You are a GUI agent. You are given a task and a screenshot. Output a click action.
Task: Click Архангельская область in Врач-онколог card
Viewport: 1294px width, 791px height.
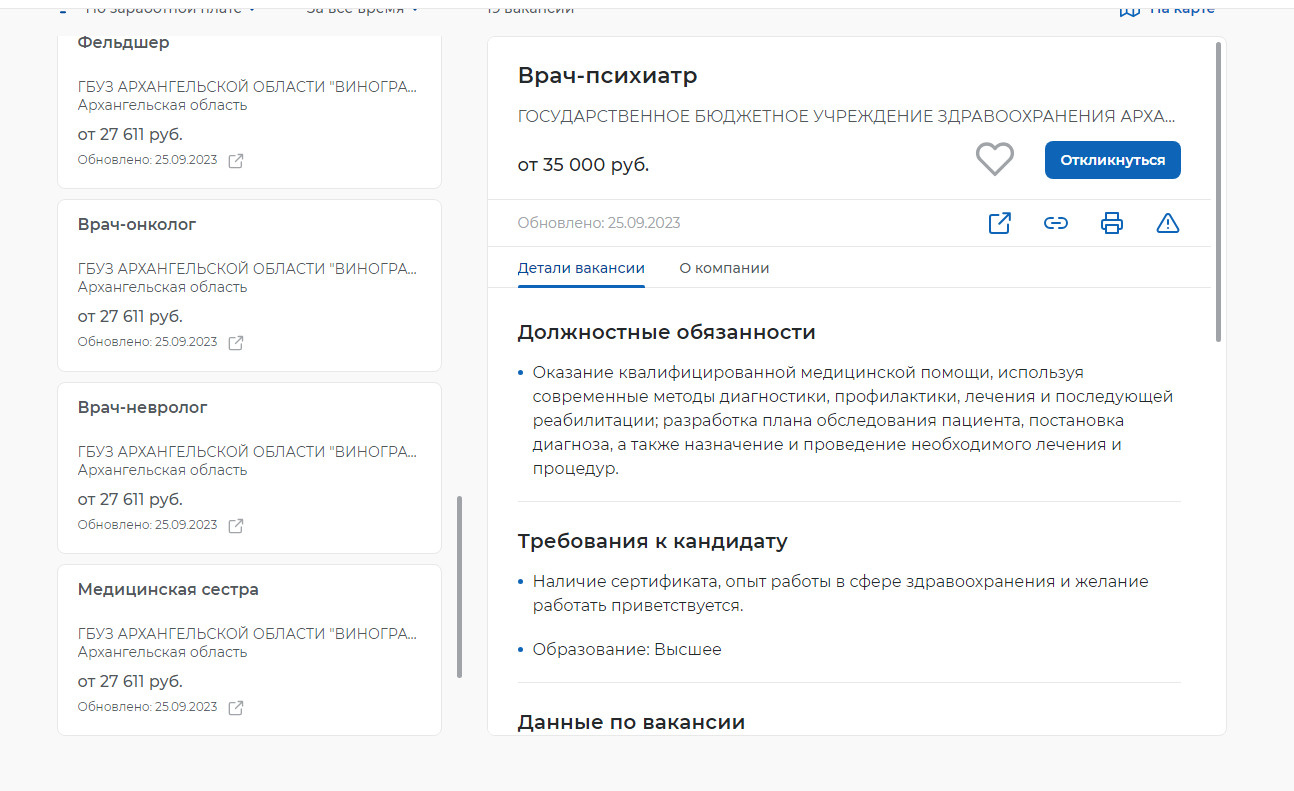pyautogui.click(x=162, y=287)
